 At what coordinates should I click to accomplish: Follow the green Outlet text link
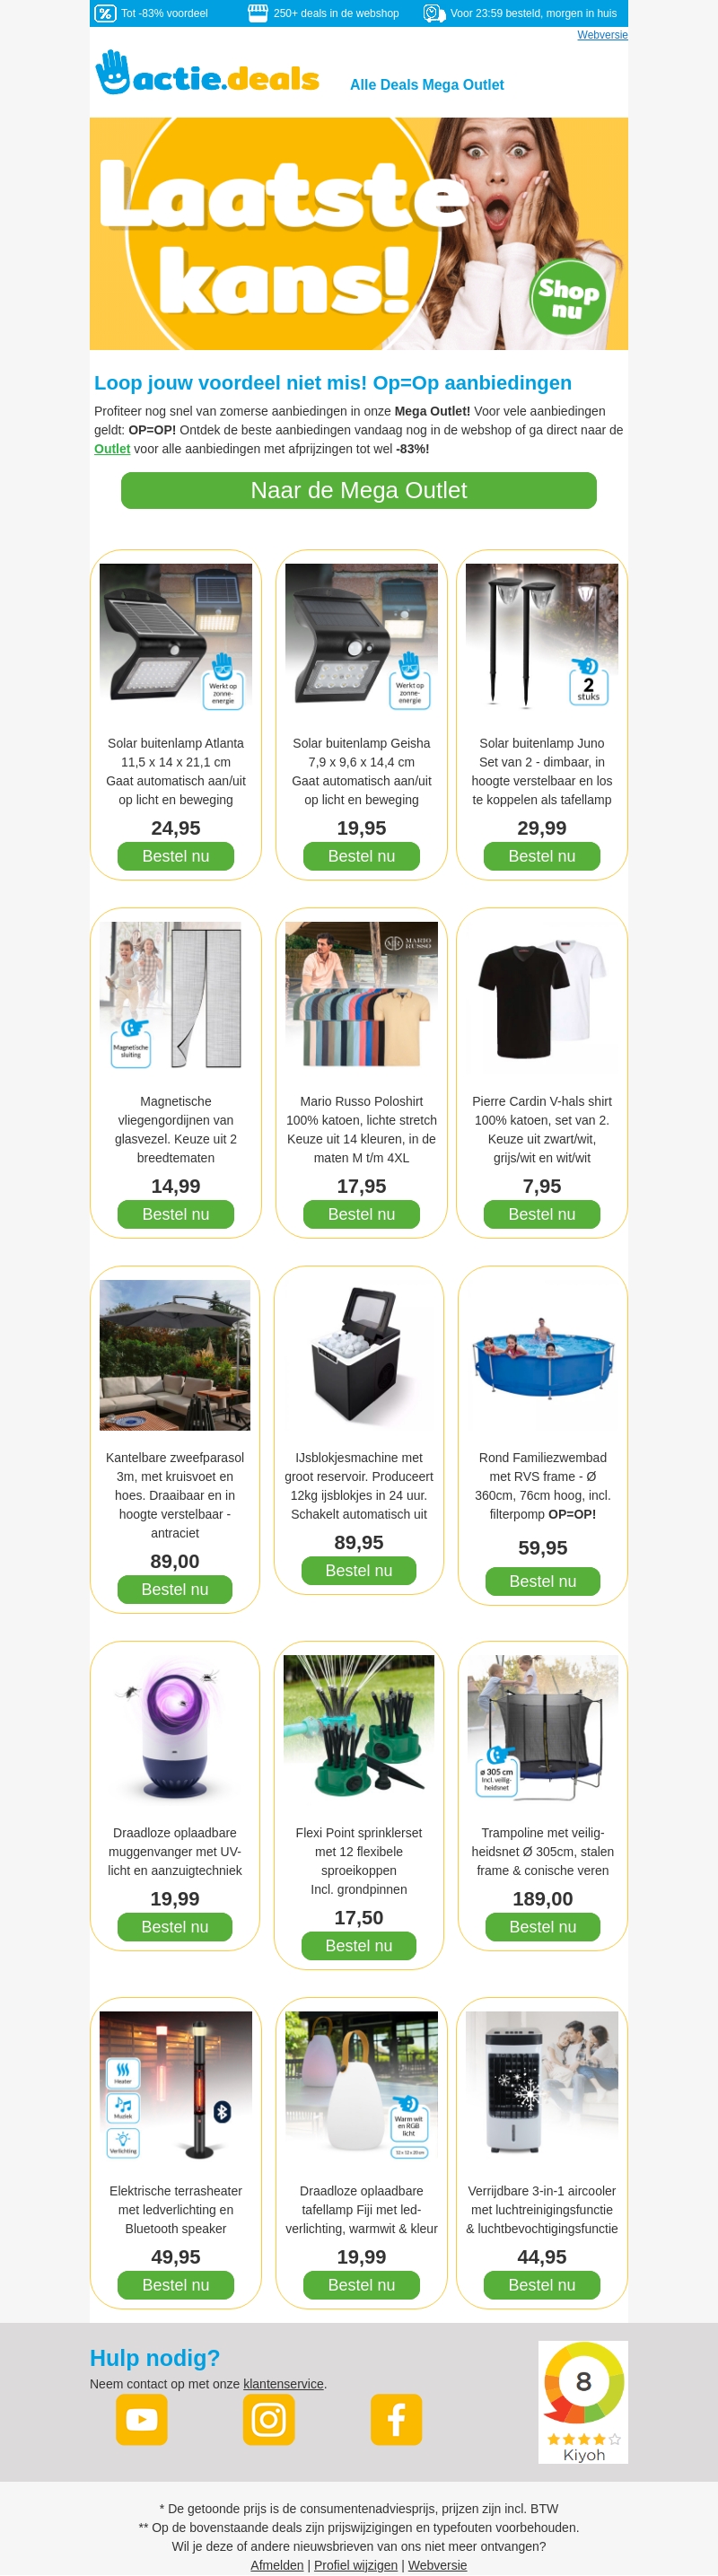point(112,449)
